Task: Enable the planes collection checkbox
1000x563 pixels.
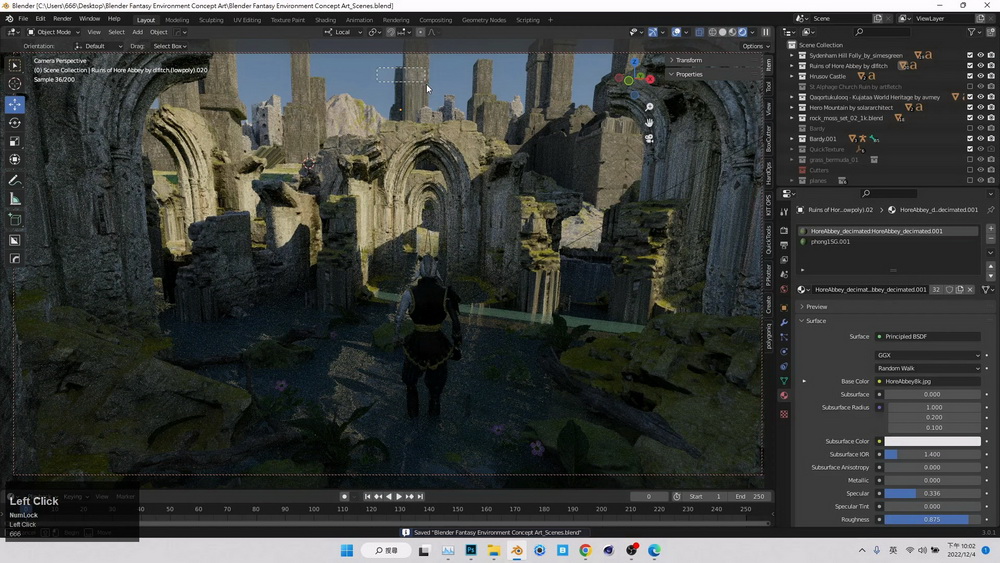Action: [x=970, y=180]
